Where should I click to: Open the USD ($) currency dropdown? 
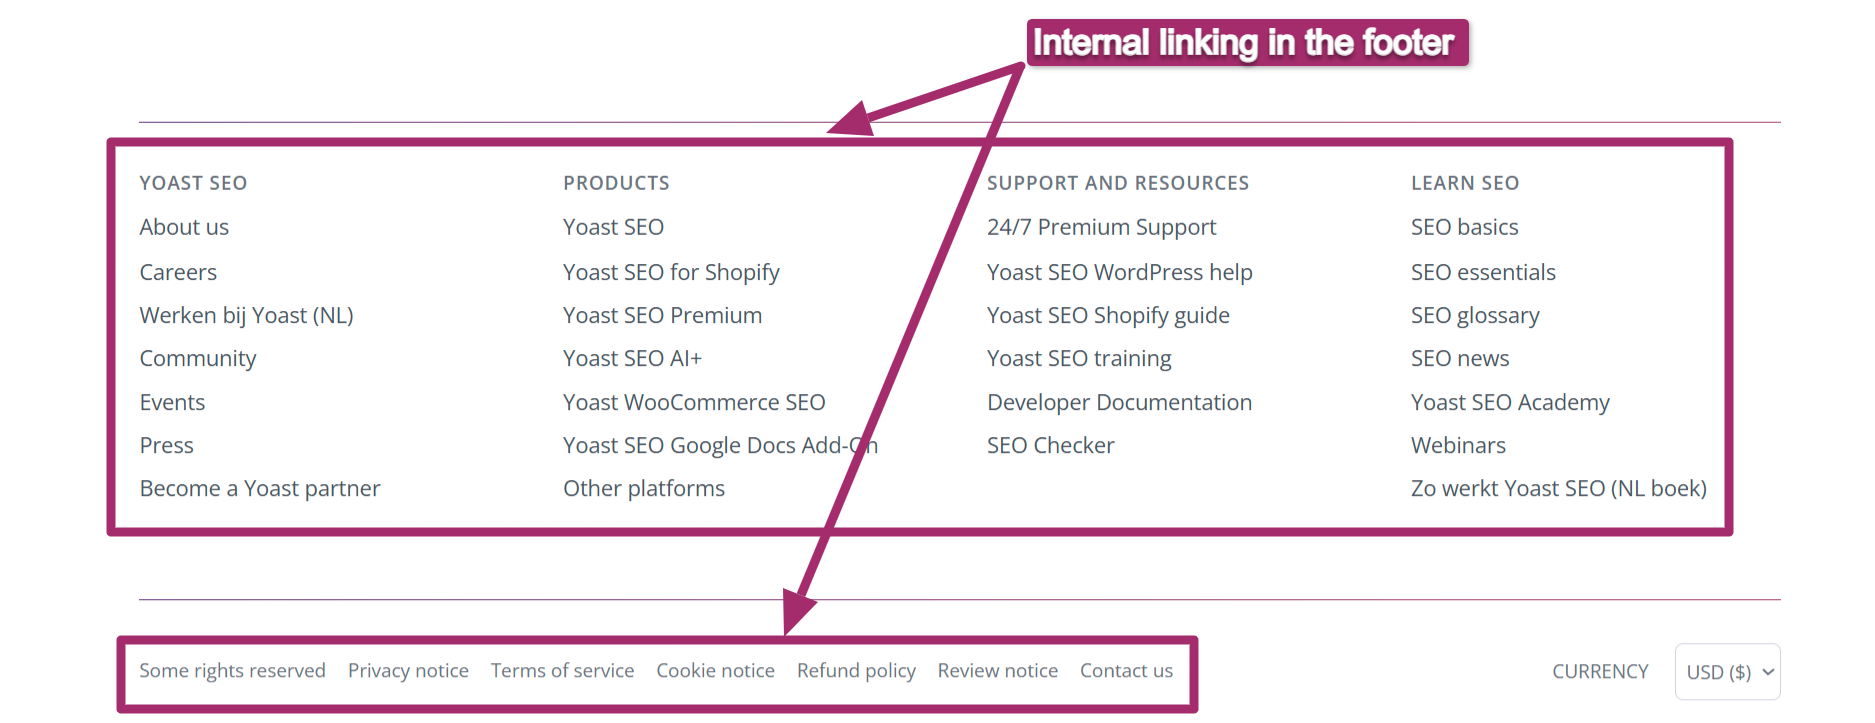pyautogui.click(x=1727, y=672)
